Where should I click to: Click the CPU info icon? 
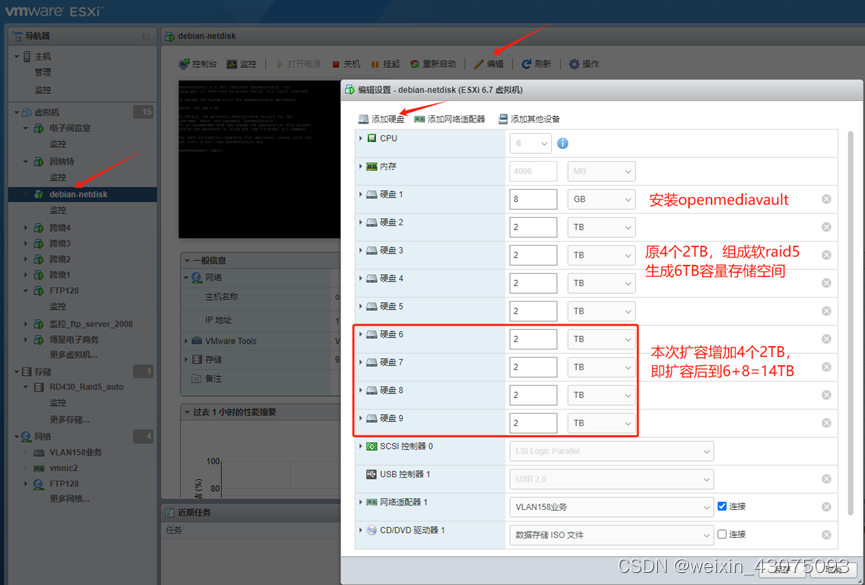[x=563, y=143]
